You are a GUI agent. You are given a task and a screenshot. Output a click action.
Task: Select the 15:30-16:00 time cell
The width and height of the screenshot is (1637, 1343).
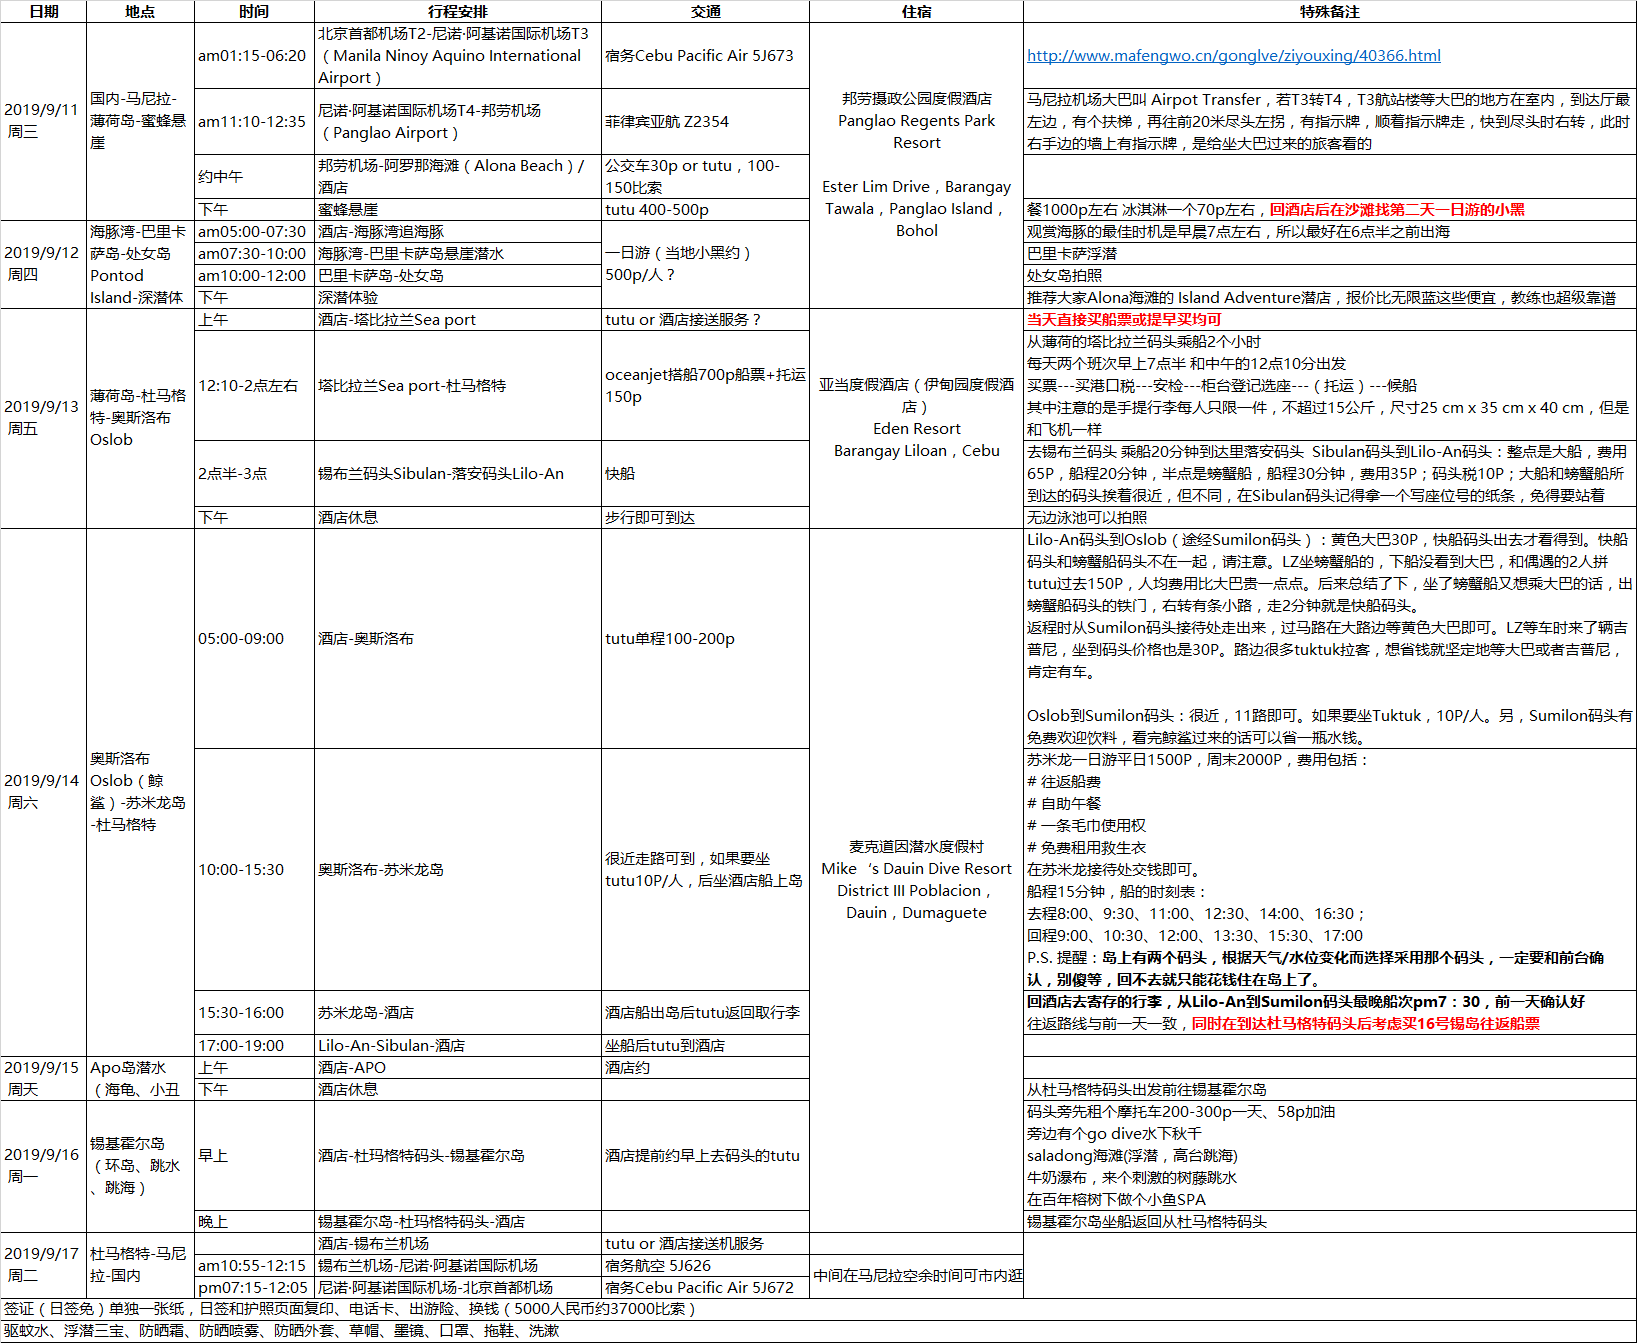point(254,1013)
